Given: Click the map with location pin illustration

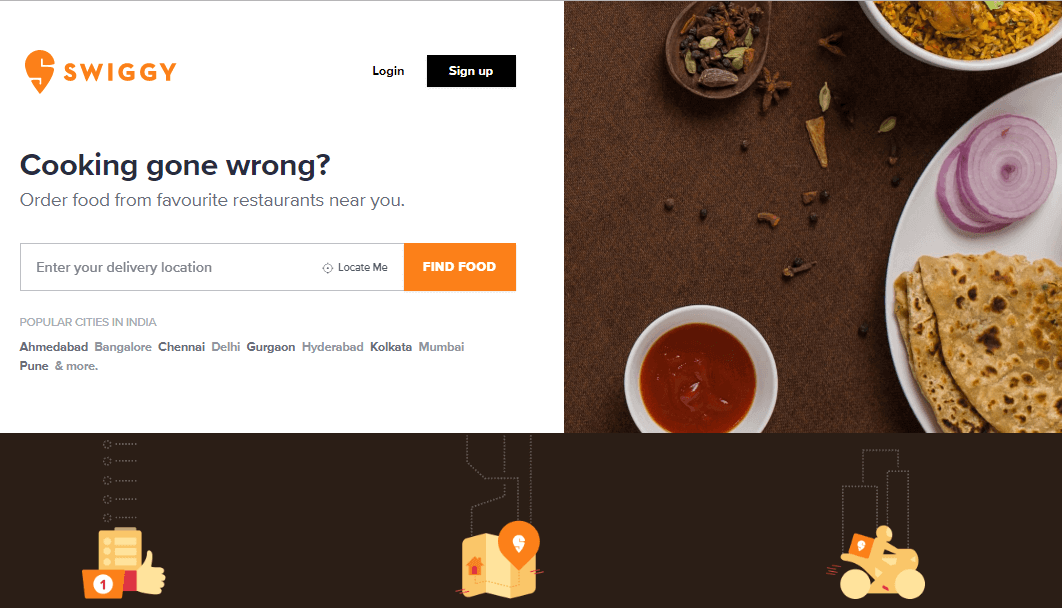Looking at the screenshot, I should click(501, 560).
